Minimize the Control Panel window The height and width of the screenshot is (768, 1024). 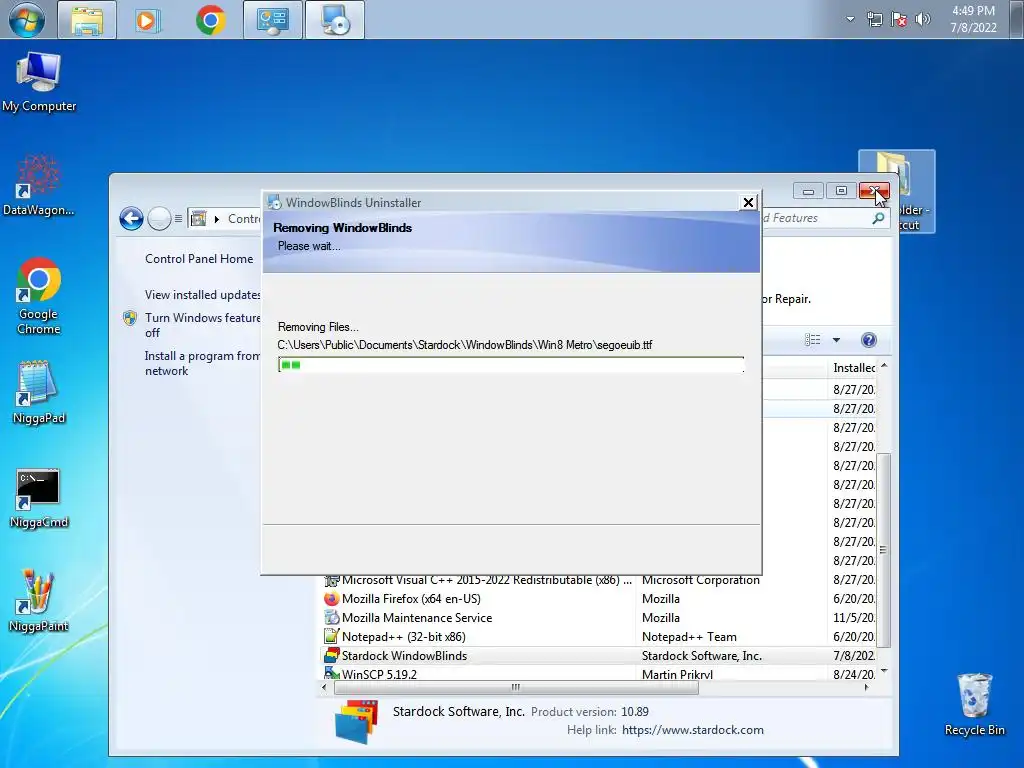point(808,191)
